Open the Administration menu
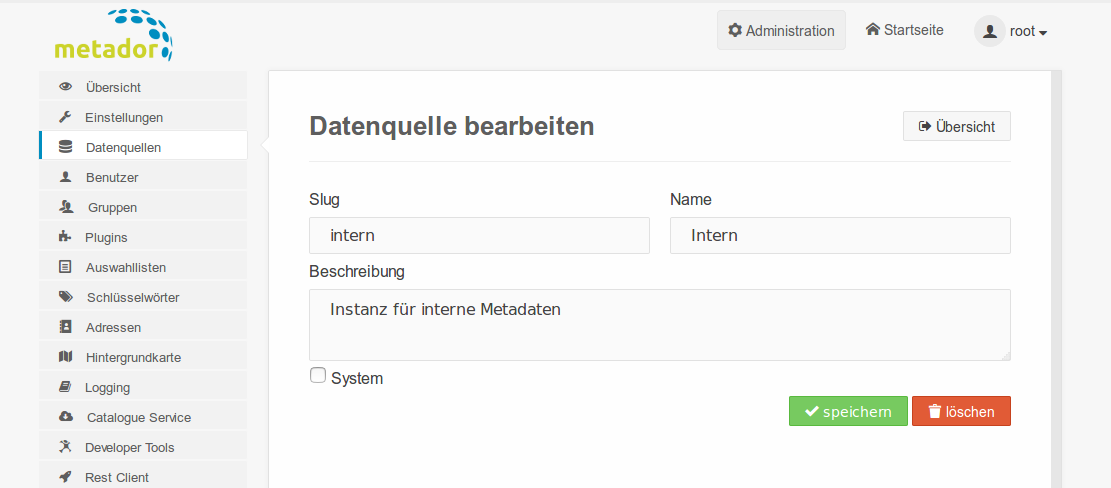1111x488 pixels. [781, 30]
